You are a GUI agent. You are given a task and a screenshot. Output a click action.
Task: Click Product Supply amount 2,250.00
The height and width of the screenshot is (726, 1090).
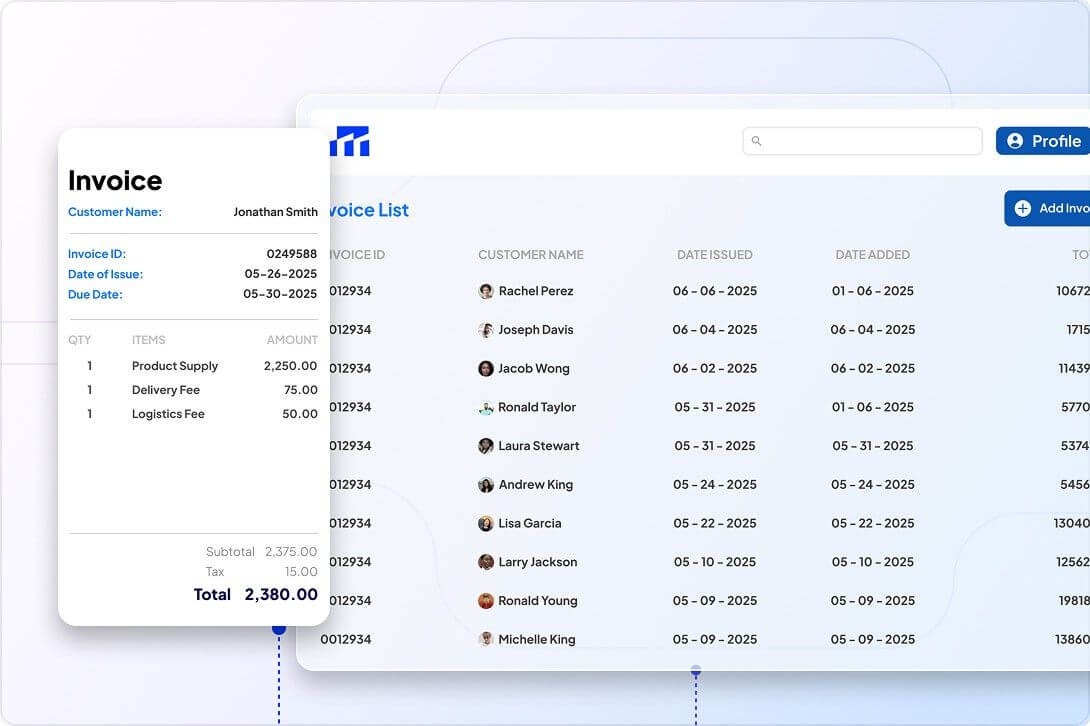point(291,366)
